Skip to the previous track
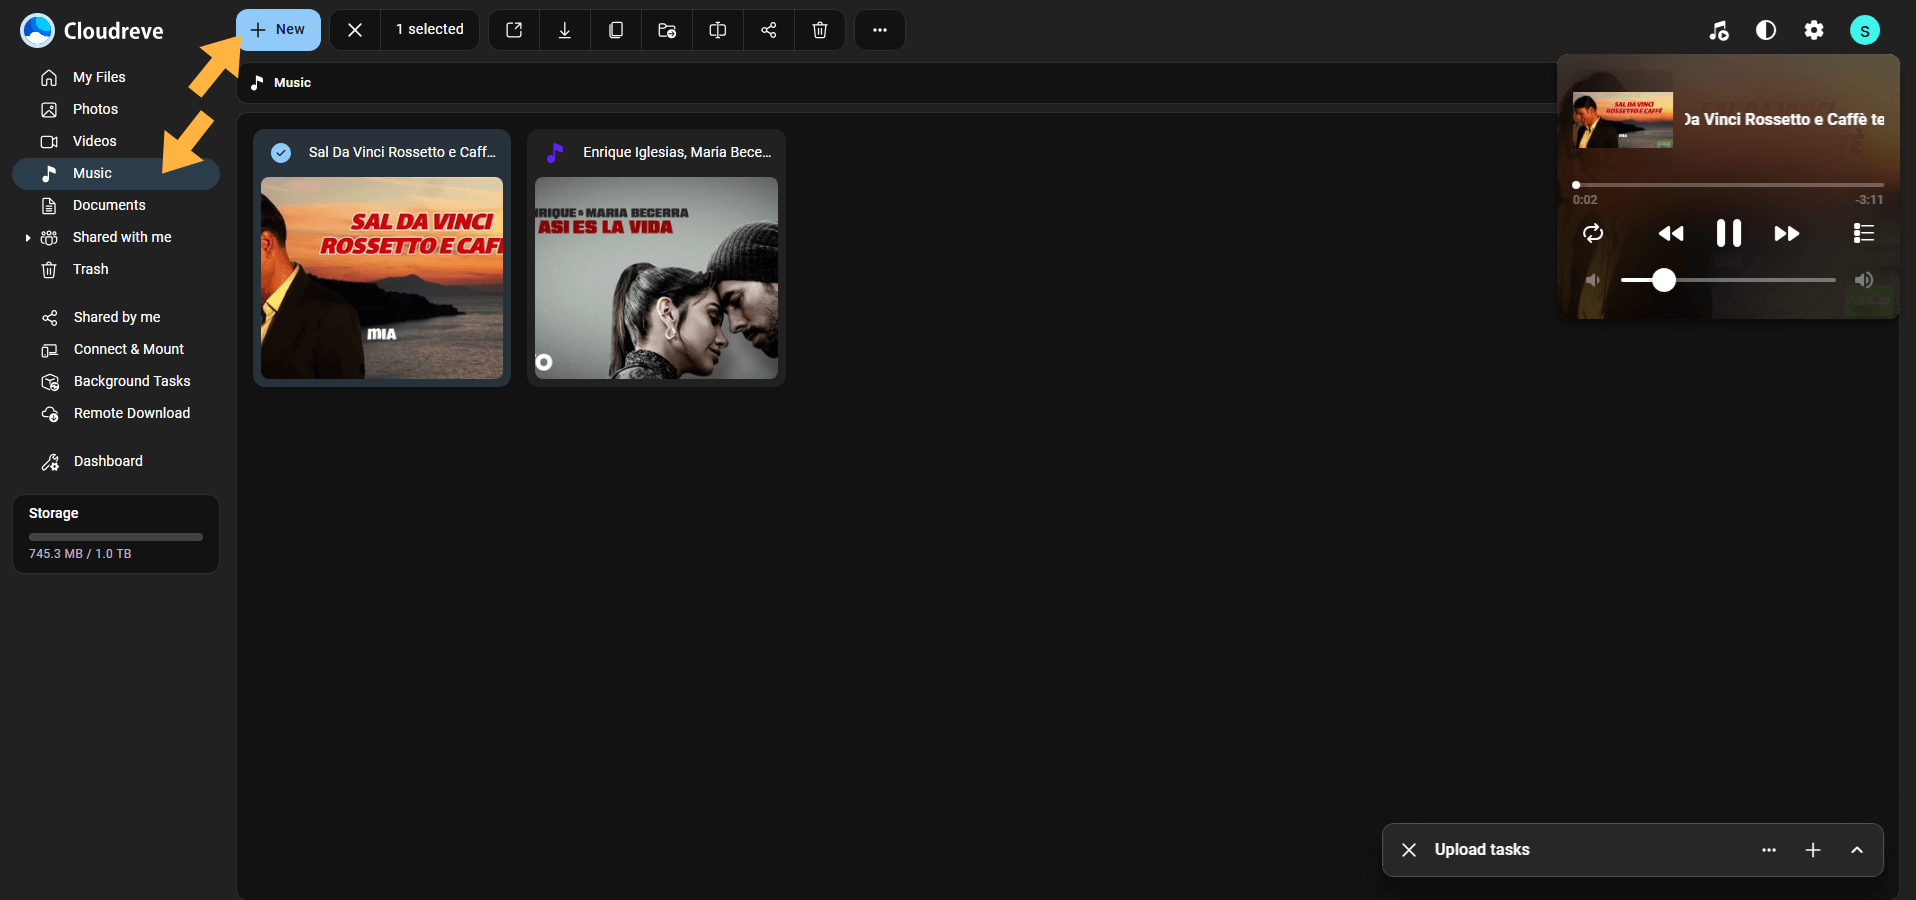This screenshot has width=1916, height=900. tap(1671, 233)
